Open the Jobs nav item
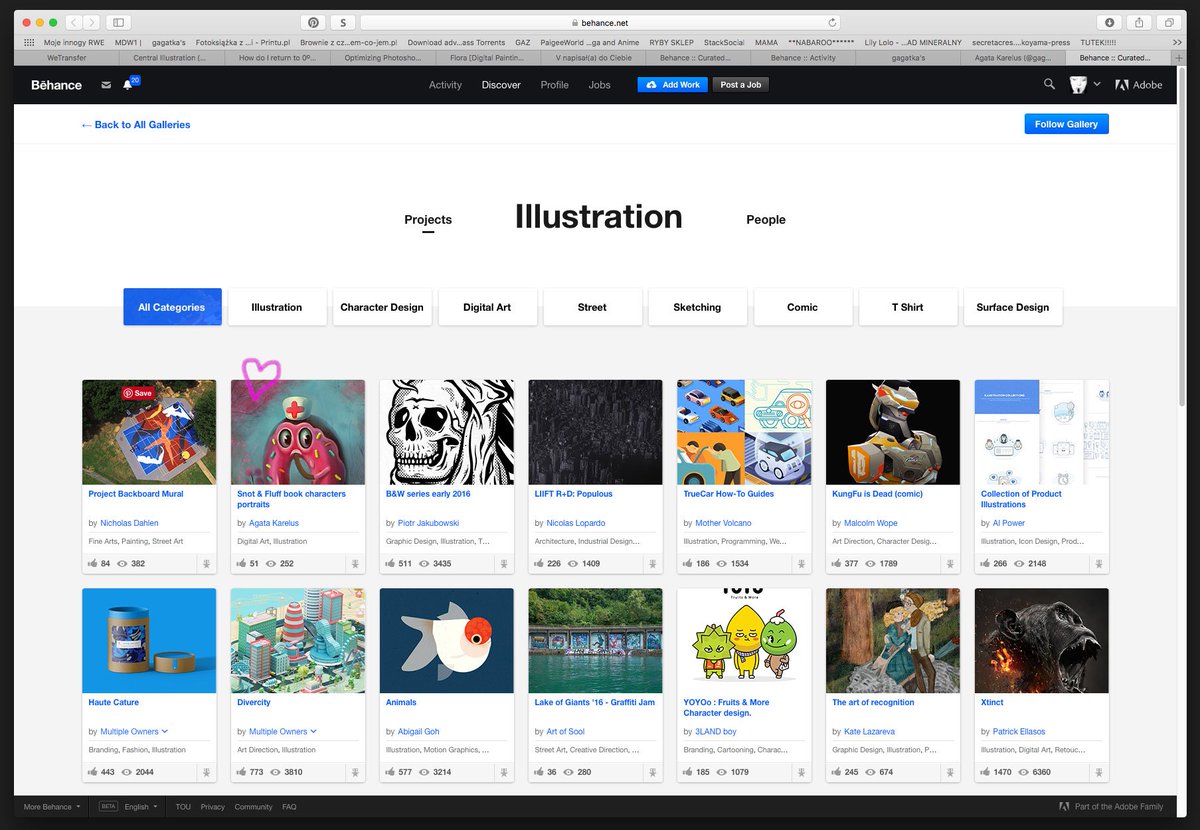Image resolution: width=1200 pixels, height=830 pixels. (x=599, y=85)
